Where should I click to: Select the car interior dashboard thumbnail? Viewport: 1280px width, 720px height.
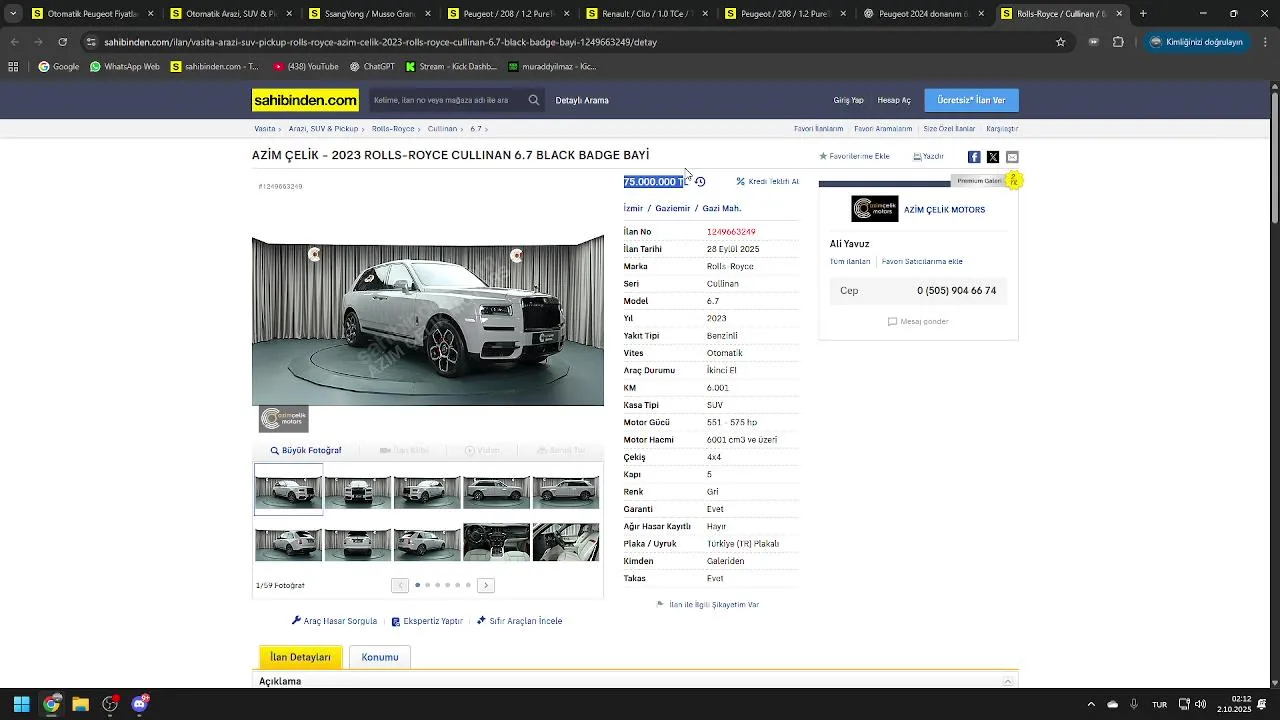coord(496,543)
